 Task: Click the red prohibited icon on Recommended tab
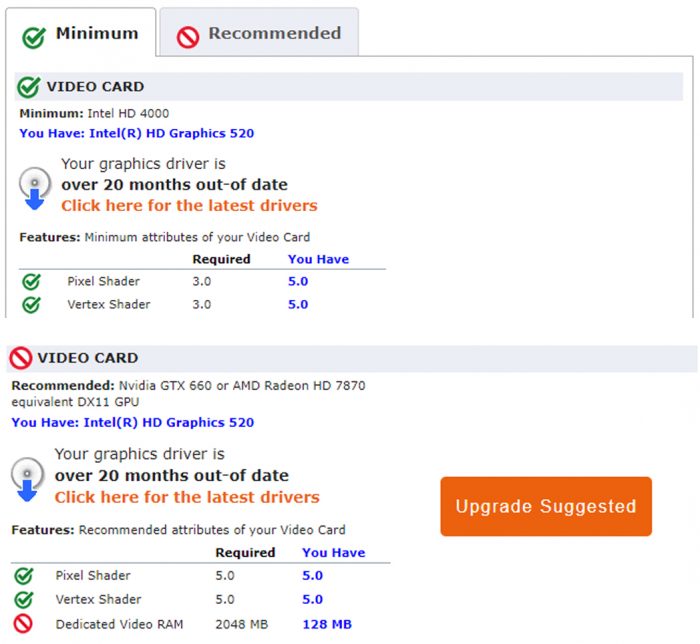(x=188, y=37)
